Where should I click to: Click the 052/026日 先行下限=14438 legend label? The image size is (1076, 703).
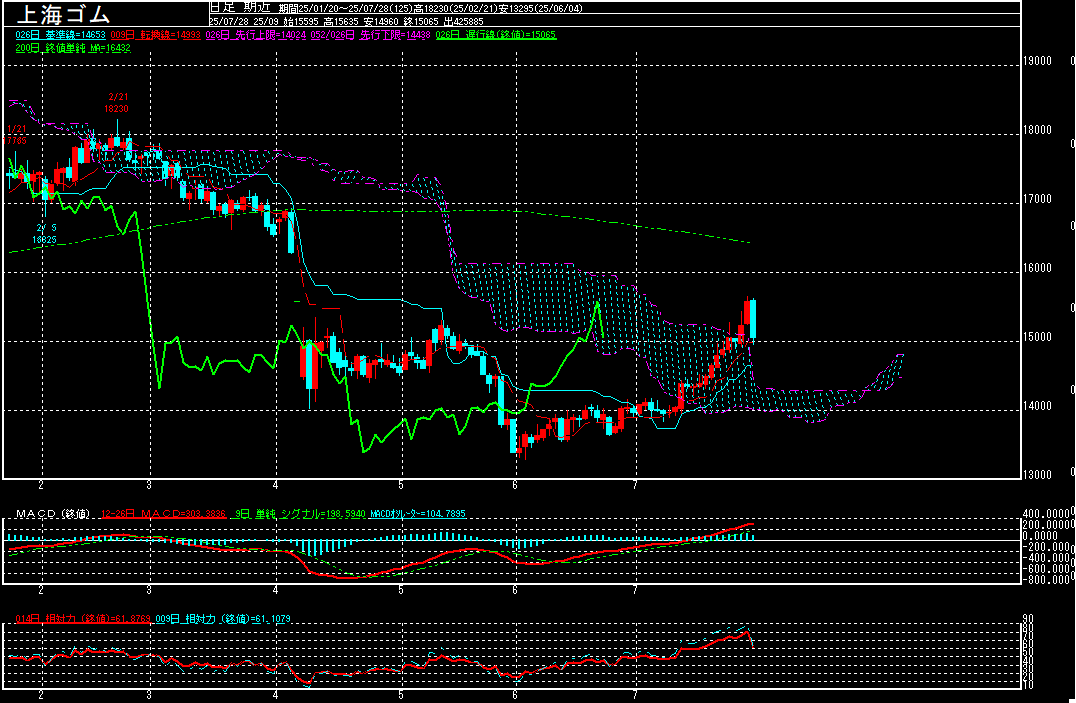coord(371,34)
